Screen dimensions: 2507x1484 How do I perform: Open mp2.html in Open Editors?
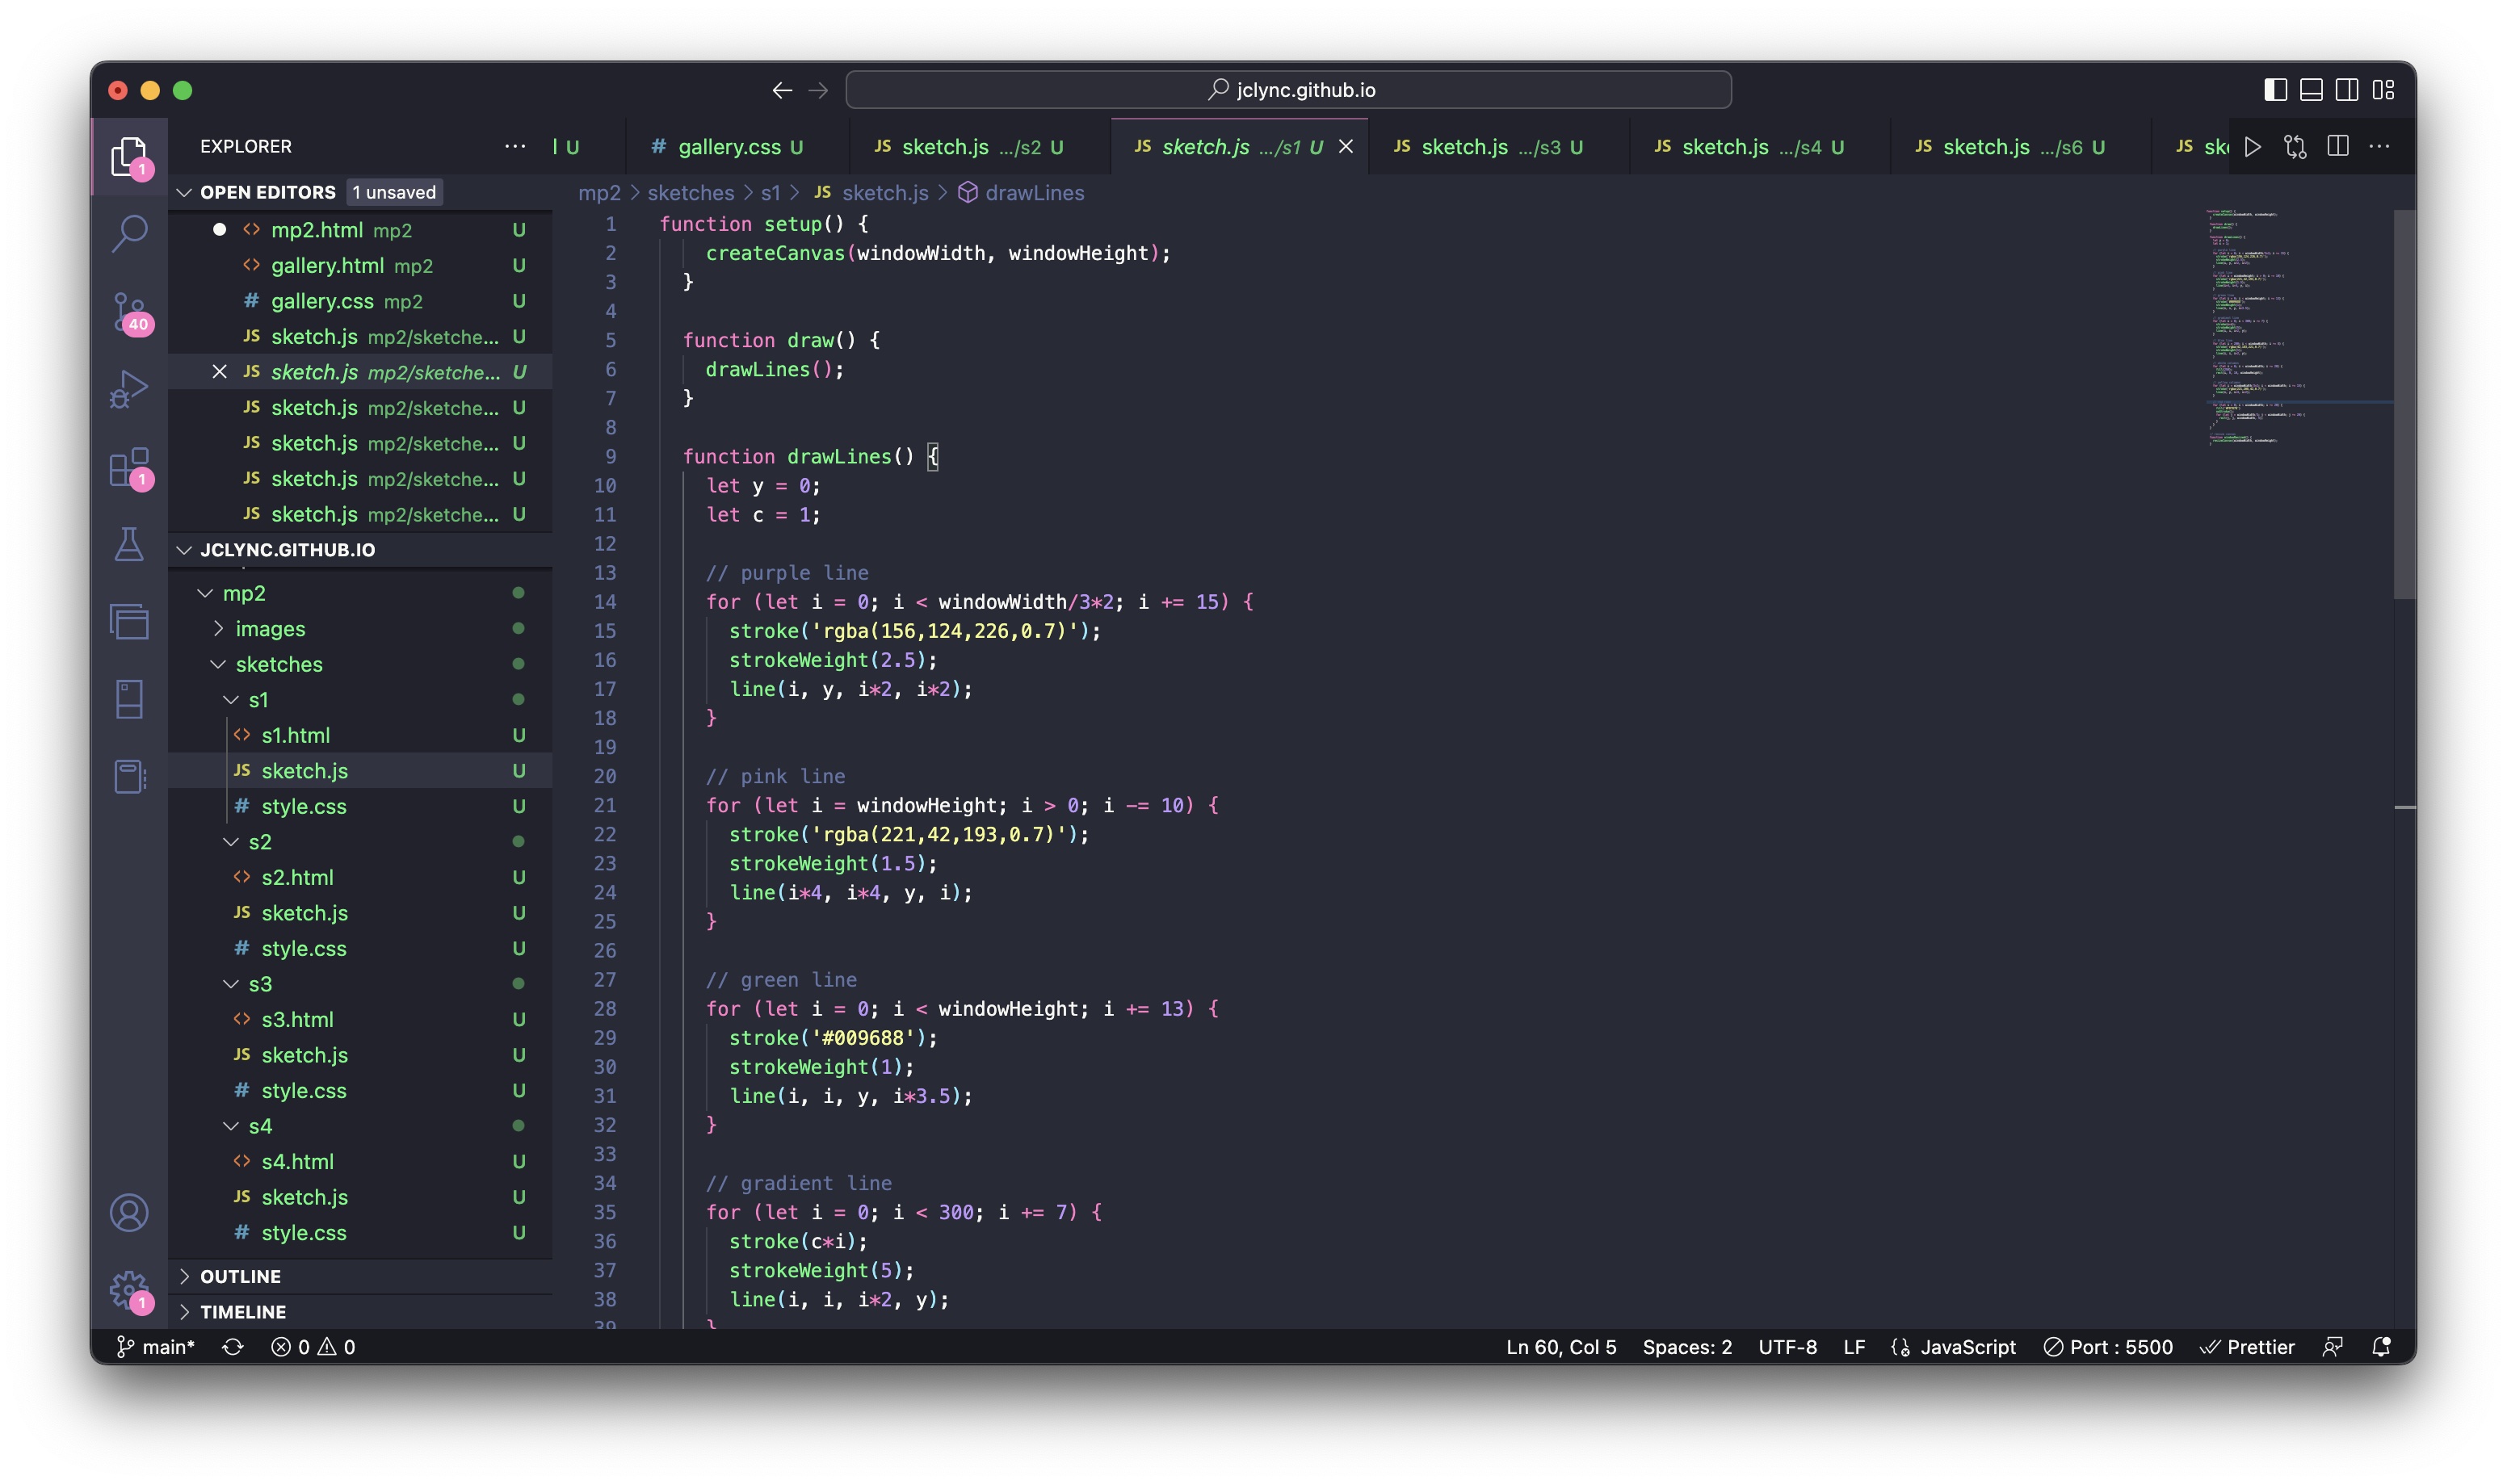click(x=360, y=230)
